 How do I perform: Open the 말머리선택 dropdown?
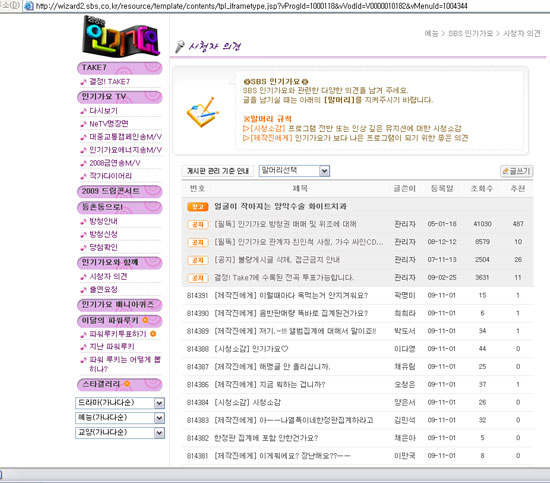(x=294, y=171)
